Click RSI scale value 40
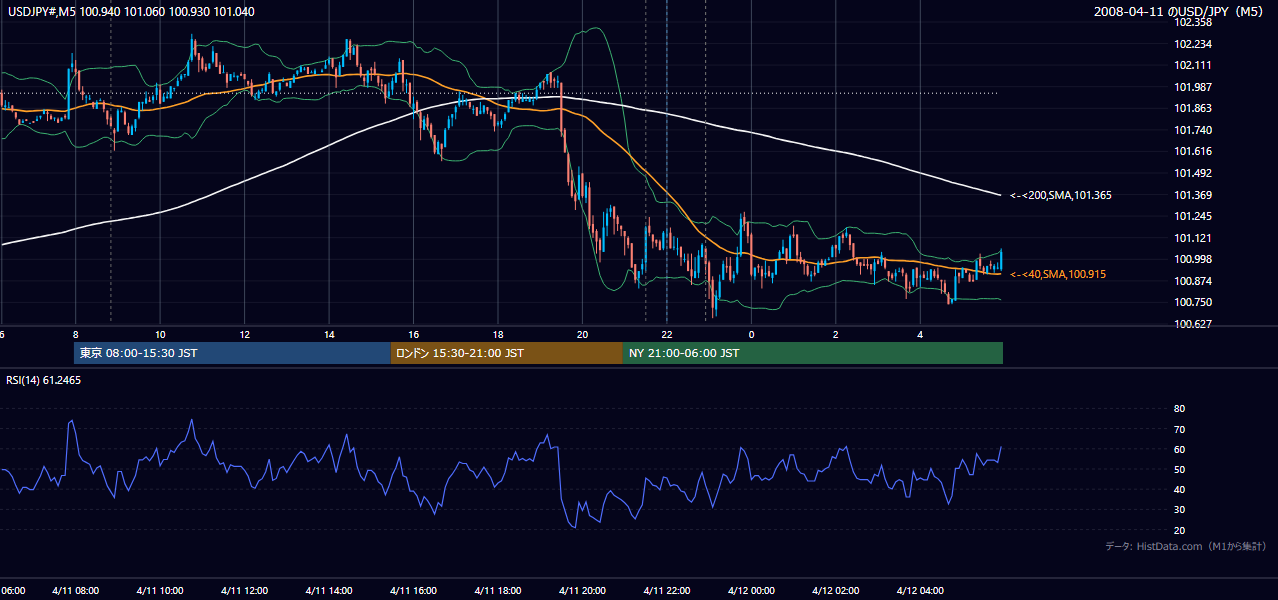The image size is (1278, 600). (1179, 489)
